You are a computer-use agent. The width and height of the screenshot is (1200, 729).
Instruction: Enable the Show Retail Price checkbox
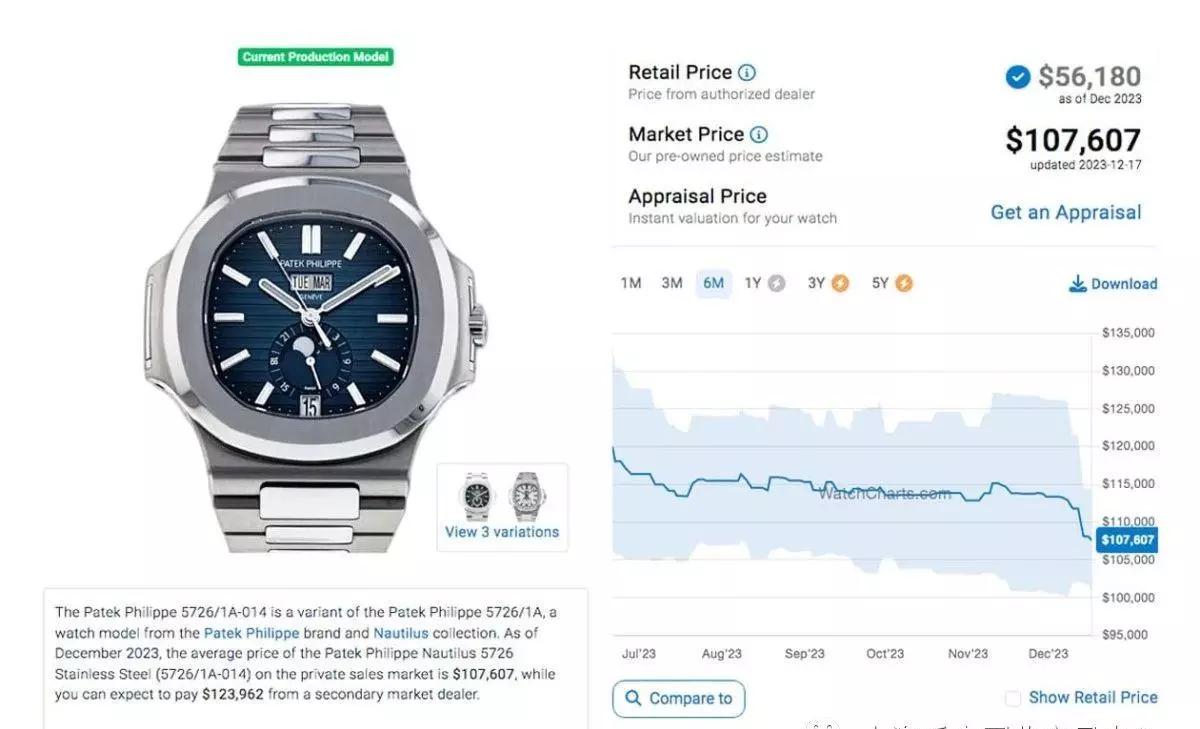1013,698
